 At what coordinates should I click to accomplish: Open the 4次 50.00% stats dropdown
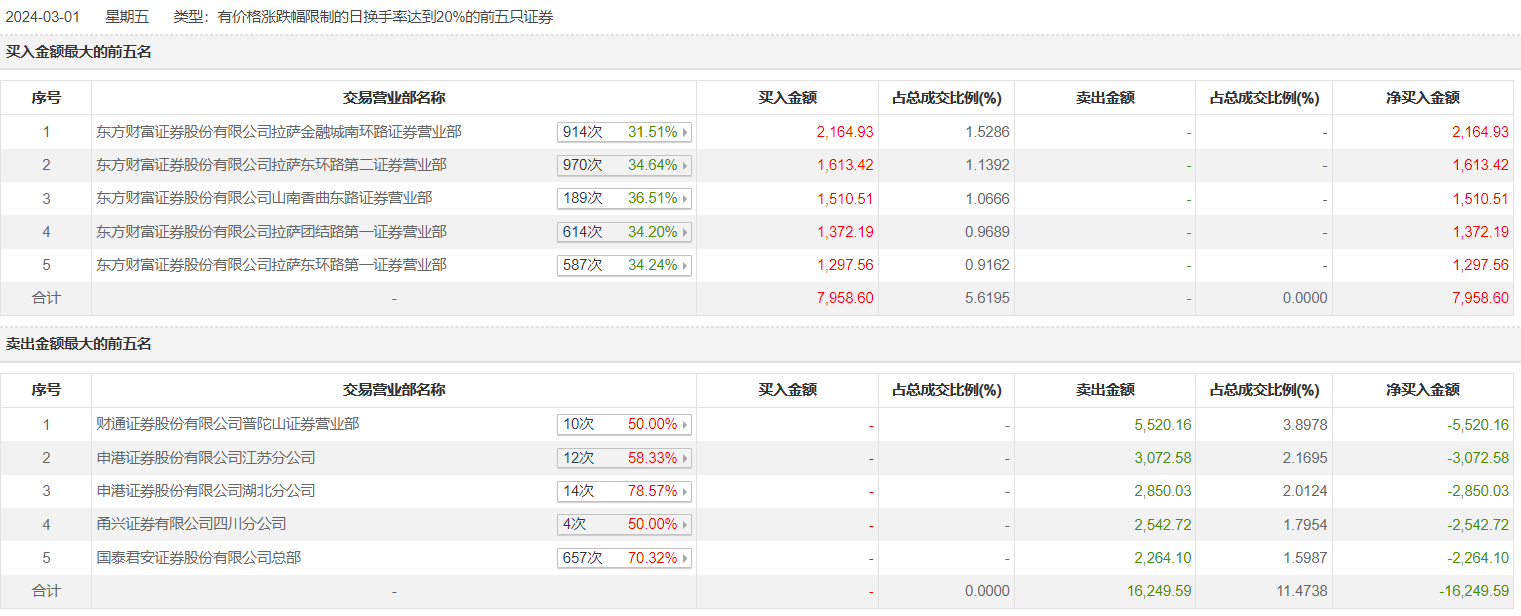click(x=624, y=525)
